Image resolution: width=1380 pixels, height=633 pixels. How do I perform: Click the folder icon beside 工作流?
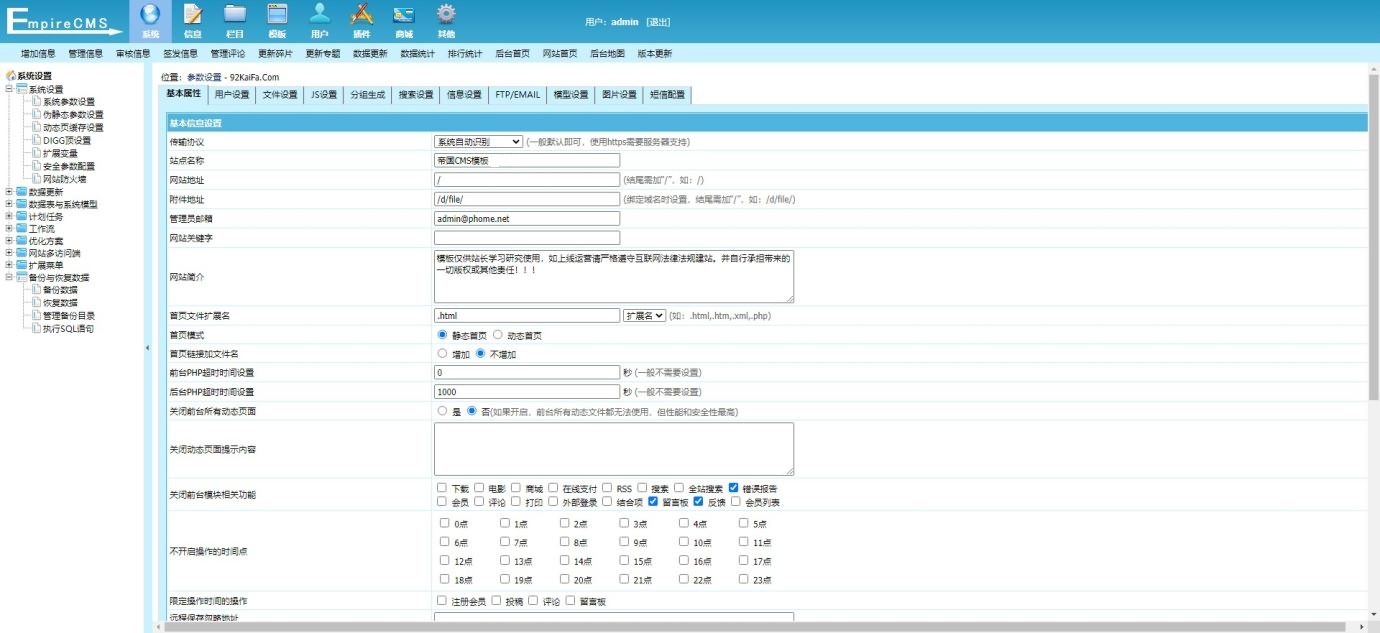click(x=22, y=229)
